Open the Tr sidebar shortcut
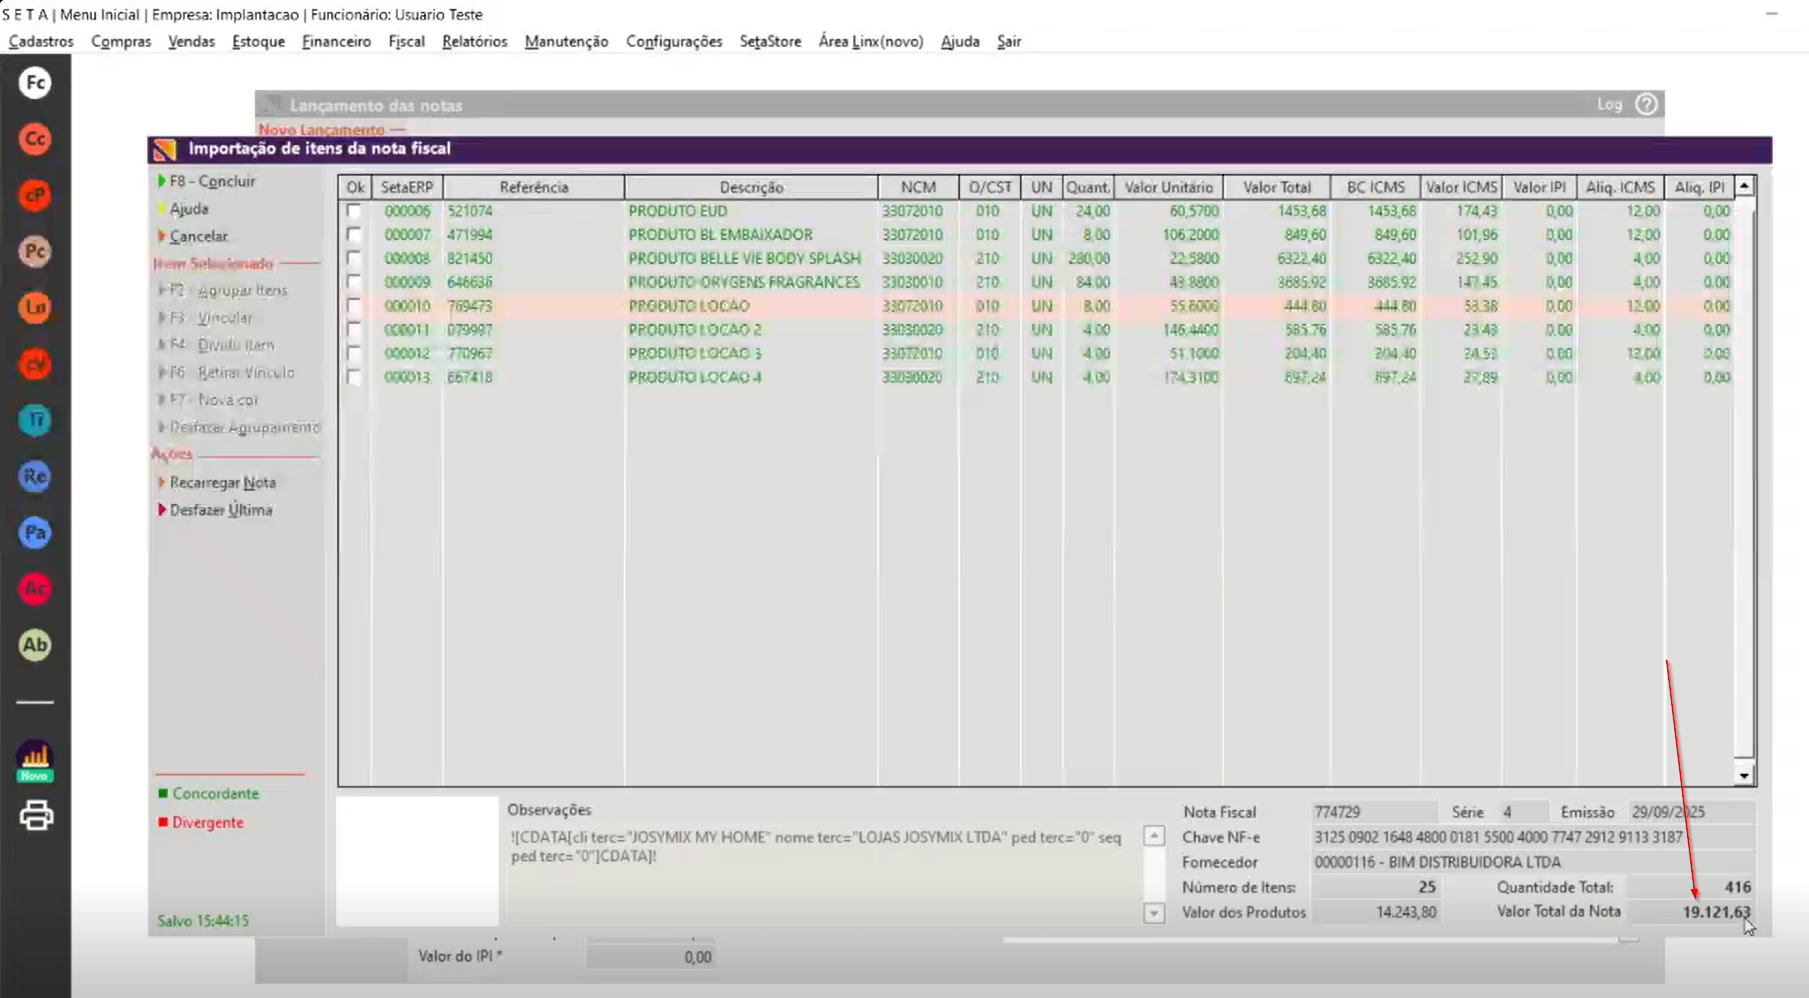Viewport: 1809px width, 998px height. tap(35, 420)
